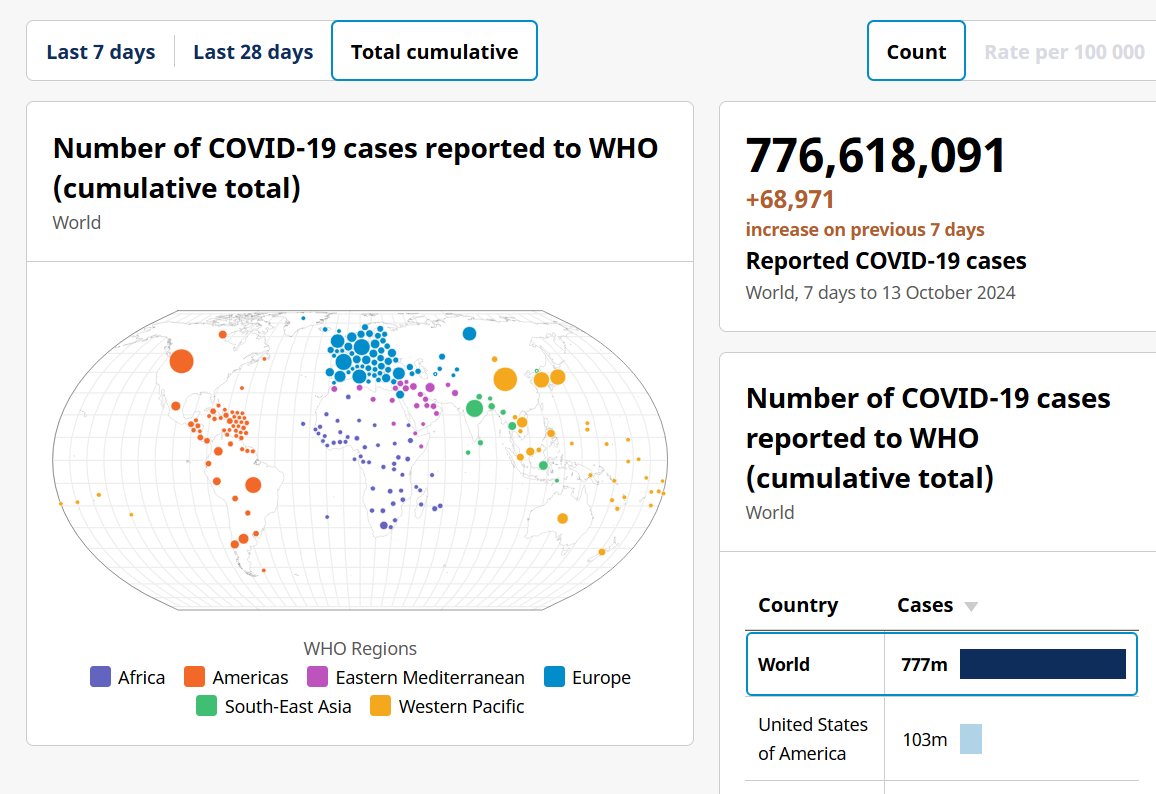
Task: Select Rate per 100 000 option
Action: coord(1064,52)
